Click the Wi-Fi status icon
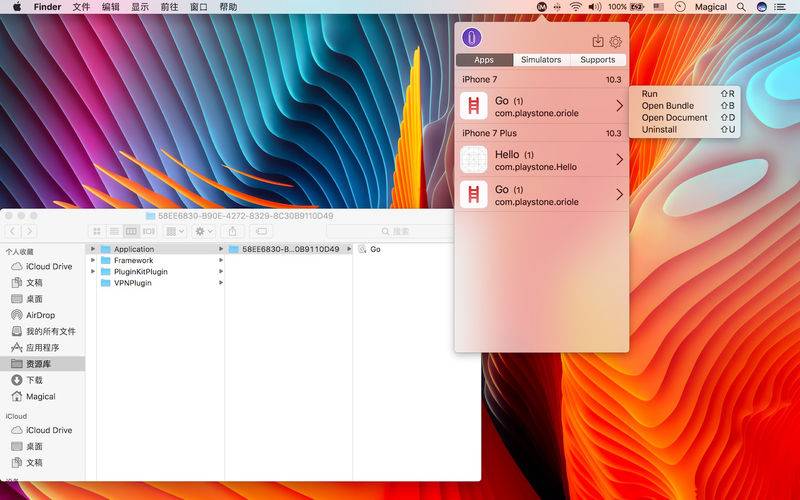 click(x=576, y=7)
